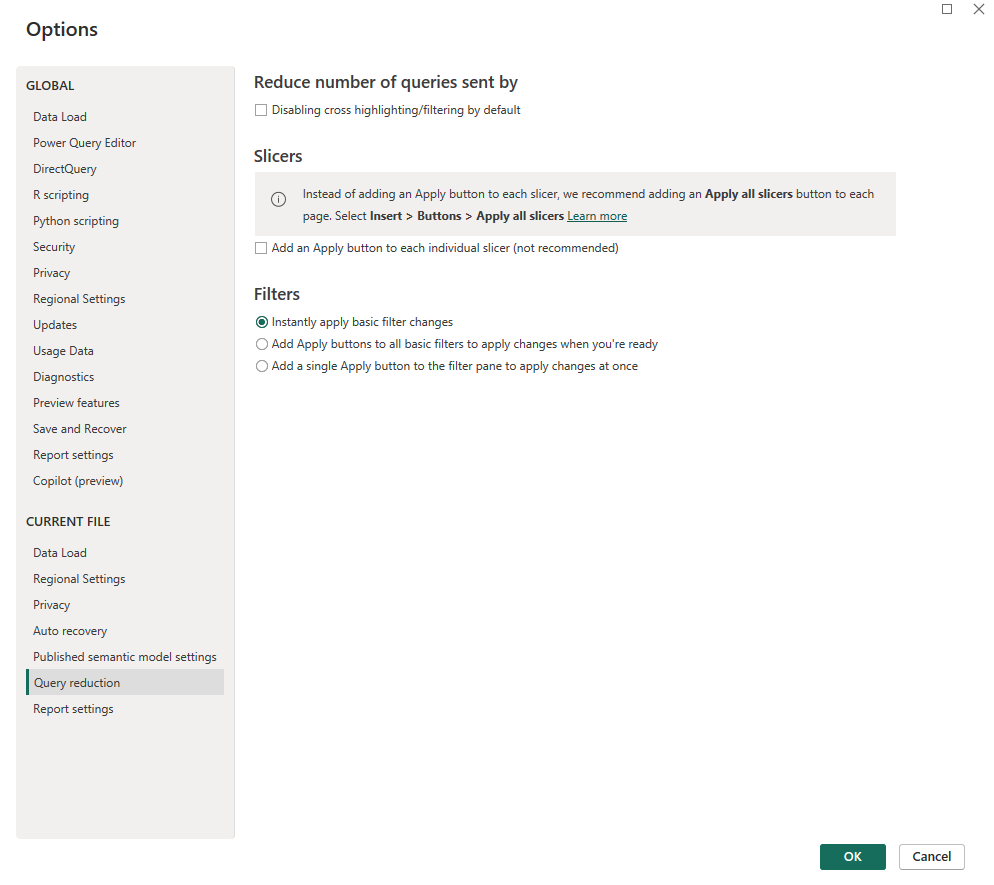Viewport: 994px width, 885px height.
Task: Open Power Query Editor settings
Action: pos(84,142)
